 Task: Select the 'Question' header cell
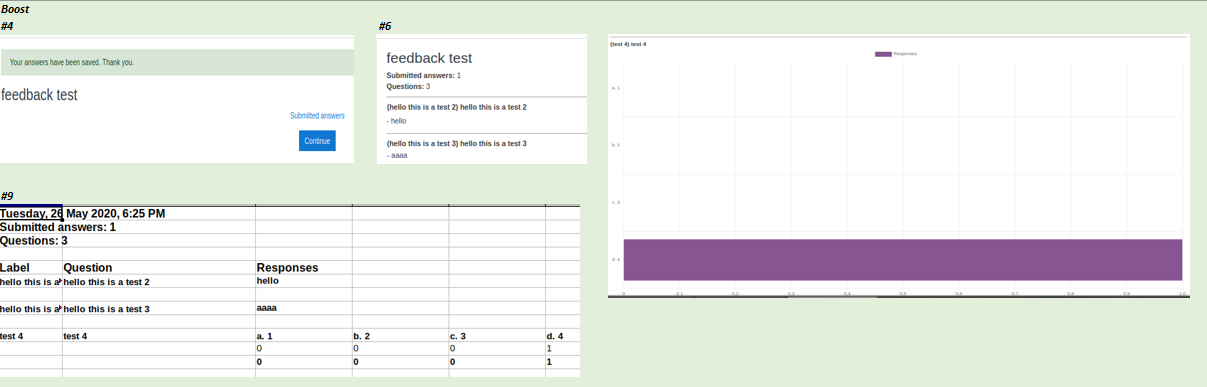tap(159, 268)
